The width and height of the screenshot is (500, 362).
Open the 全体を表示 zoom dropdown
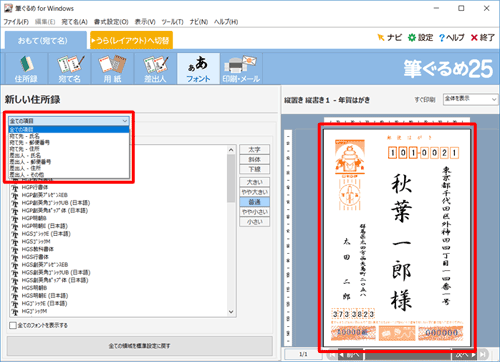click(470, 99)
